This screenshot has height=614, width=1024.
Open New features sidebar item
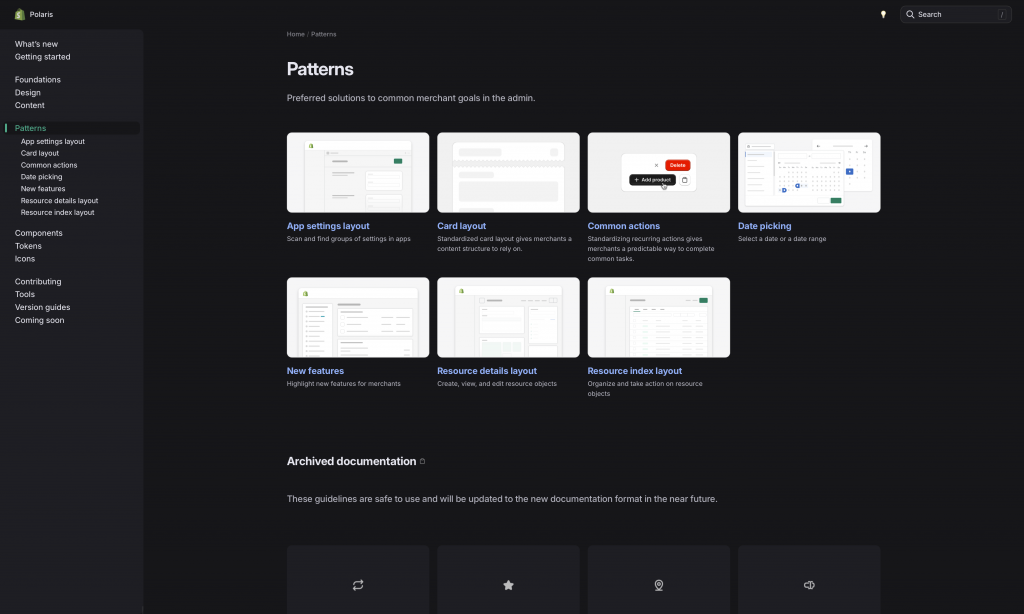[x=43, y=189]
